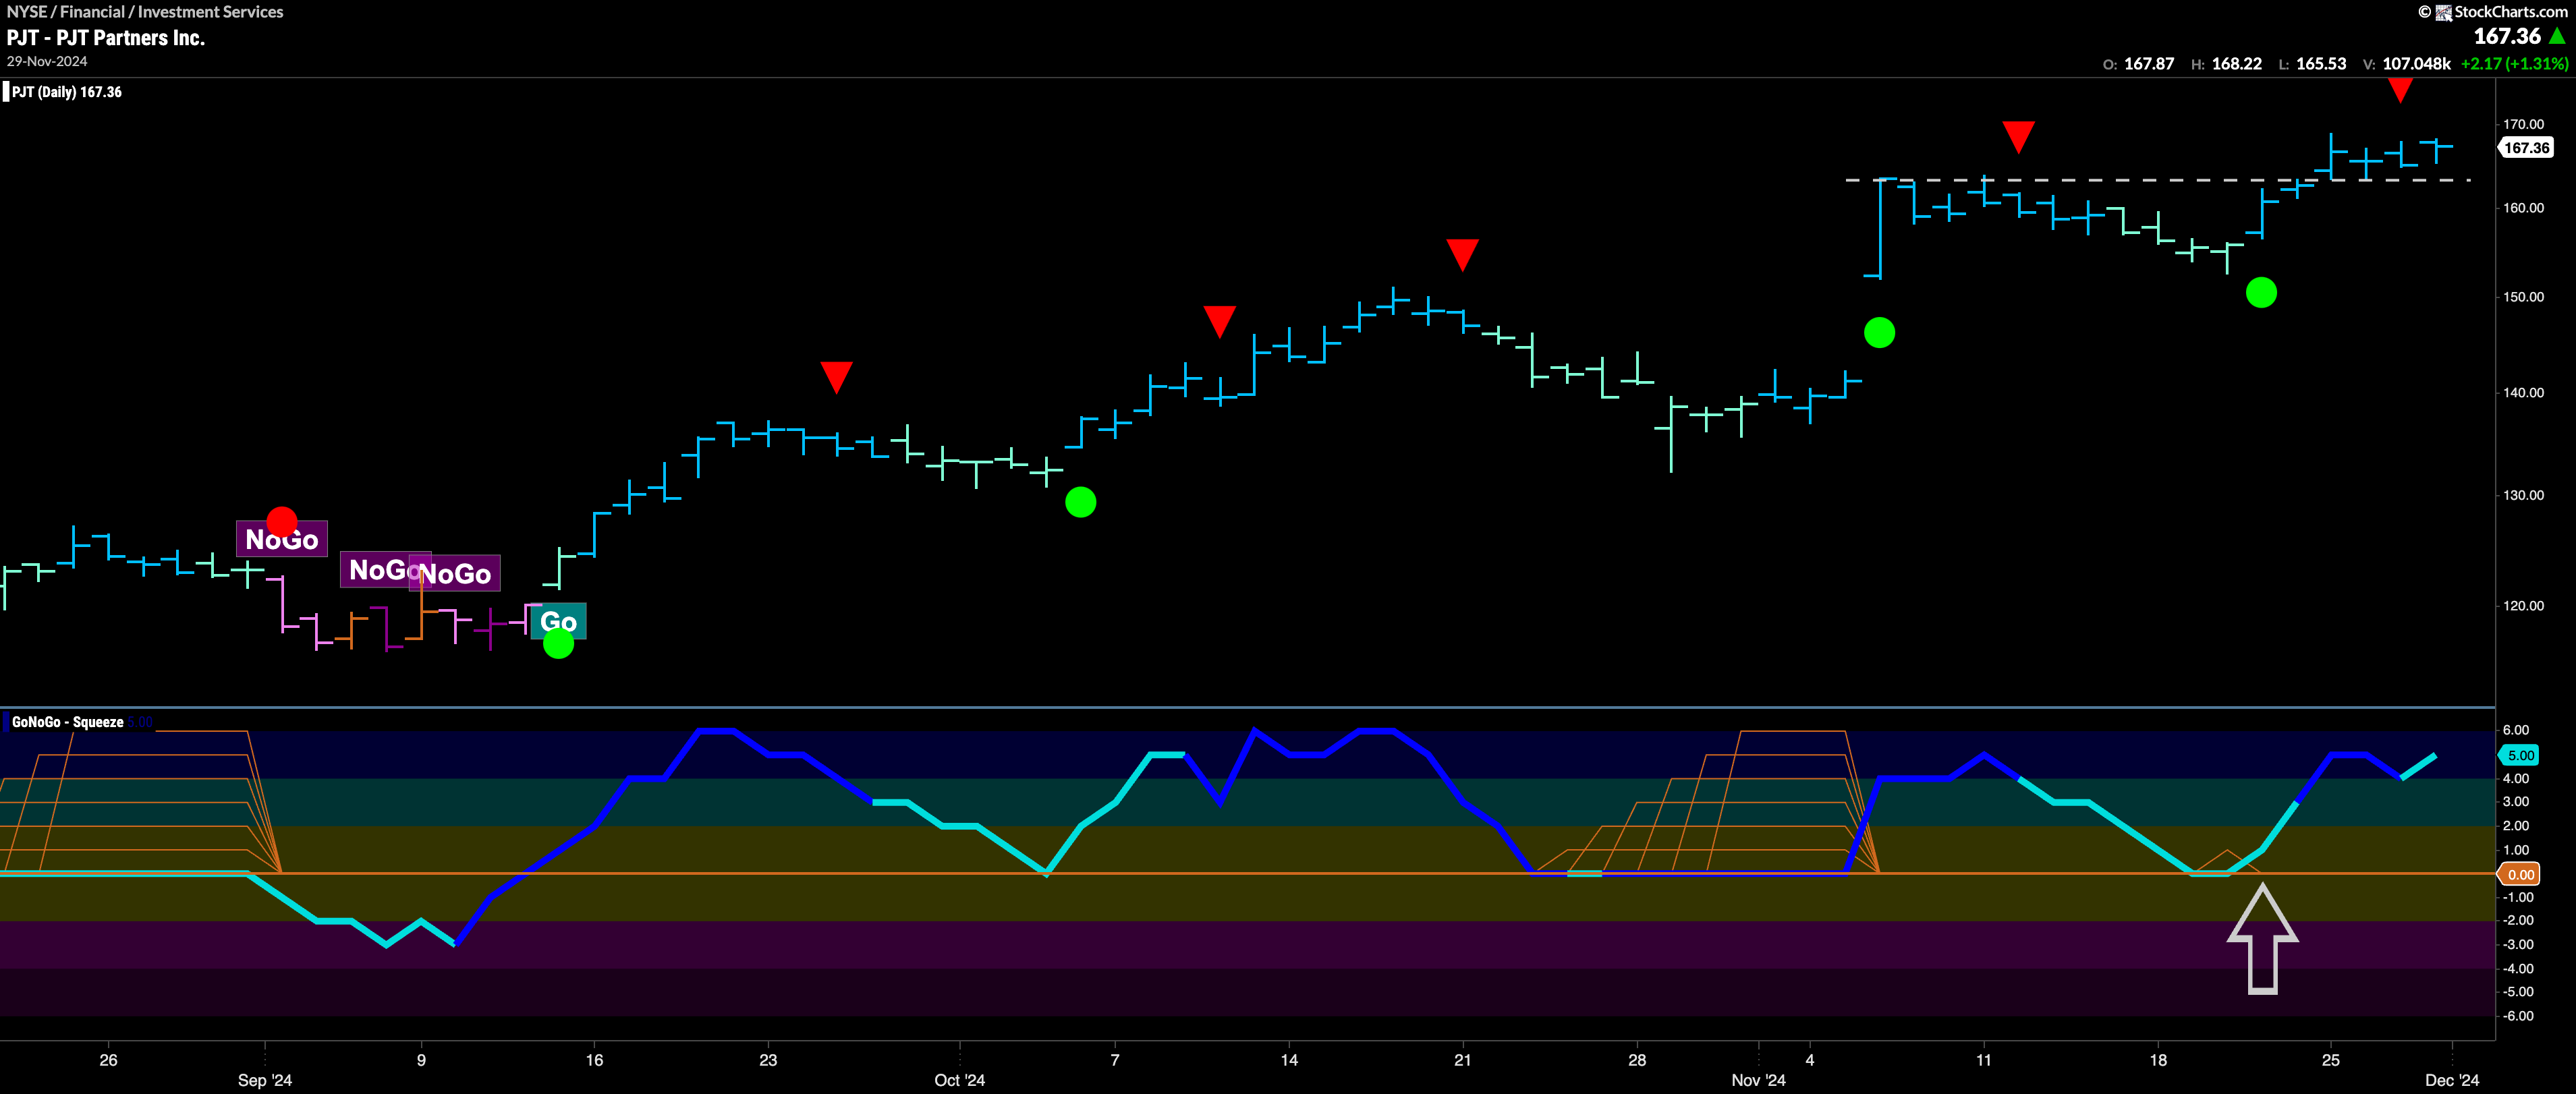Click the 167.36 price tag on the price axis

pyautogui.click(x=2526, y=148)
